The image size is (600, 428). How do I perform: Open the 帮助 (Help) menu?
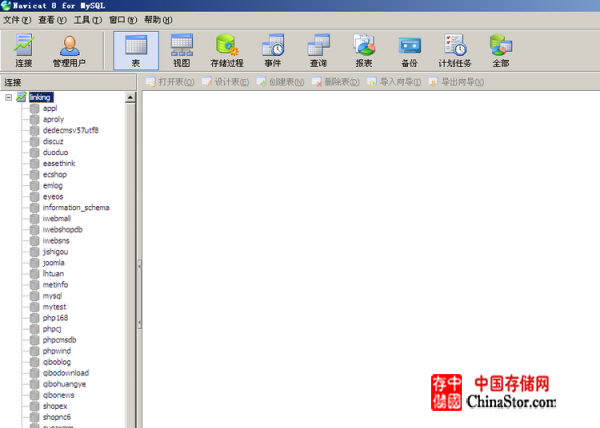(158, 20)
